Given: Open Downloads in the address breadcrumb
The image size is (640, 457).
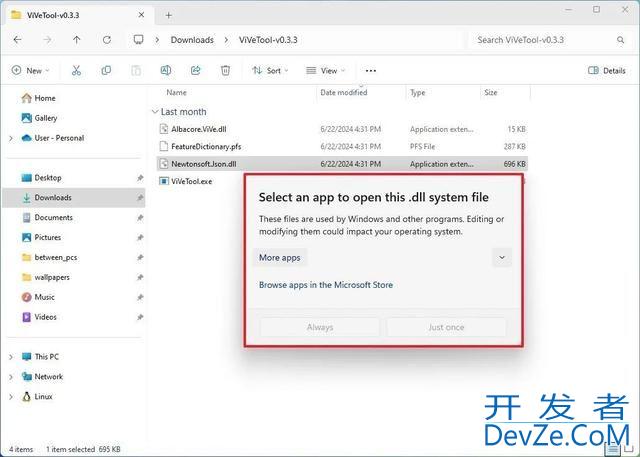Looking at the screenshot, I should click(192, 40).
